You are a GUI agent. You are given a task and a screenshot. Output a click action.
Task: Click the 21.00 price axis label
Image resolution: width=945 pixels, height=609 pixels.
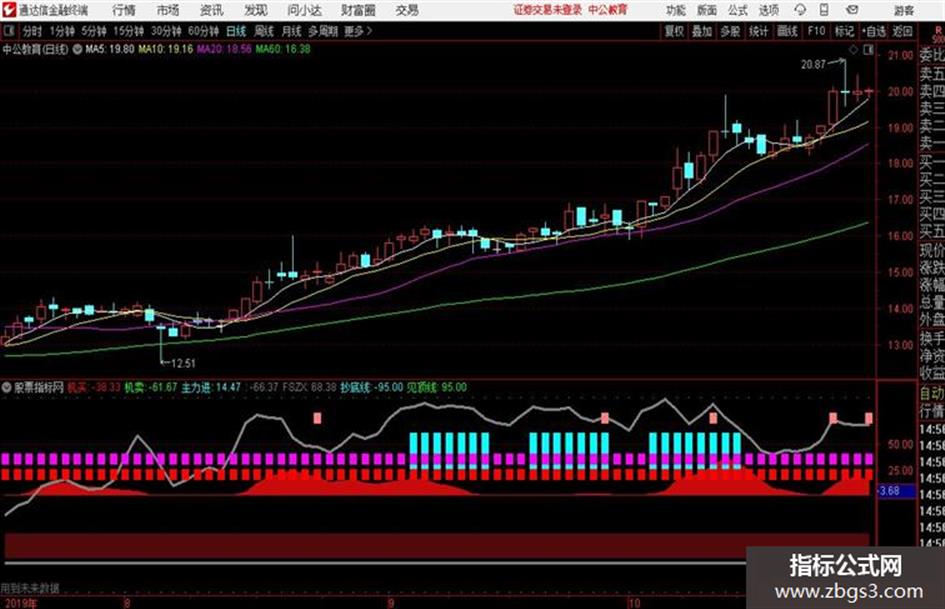[900, 55]
